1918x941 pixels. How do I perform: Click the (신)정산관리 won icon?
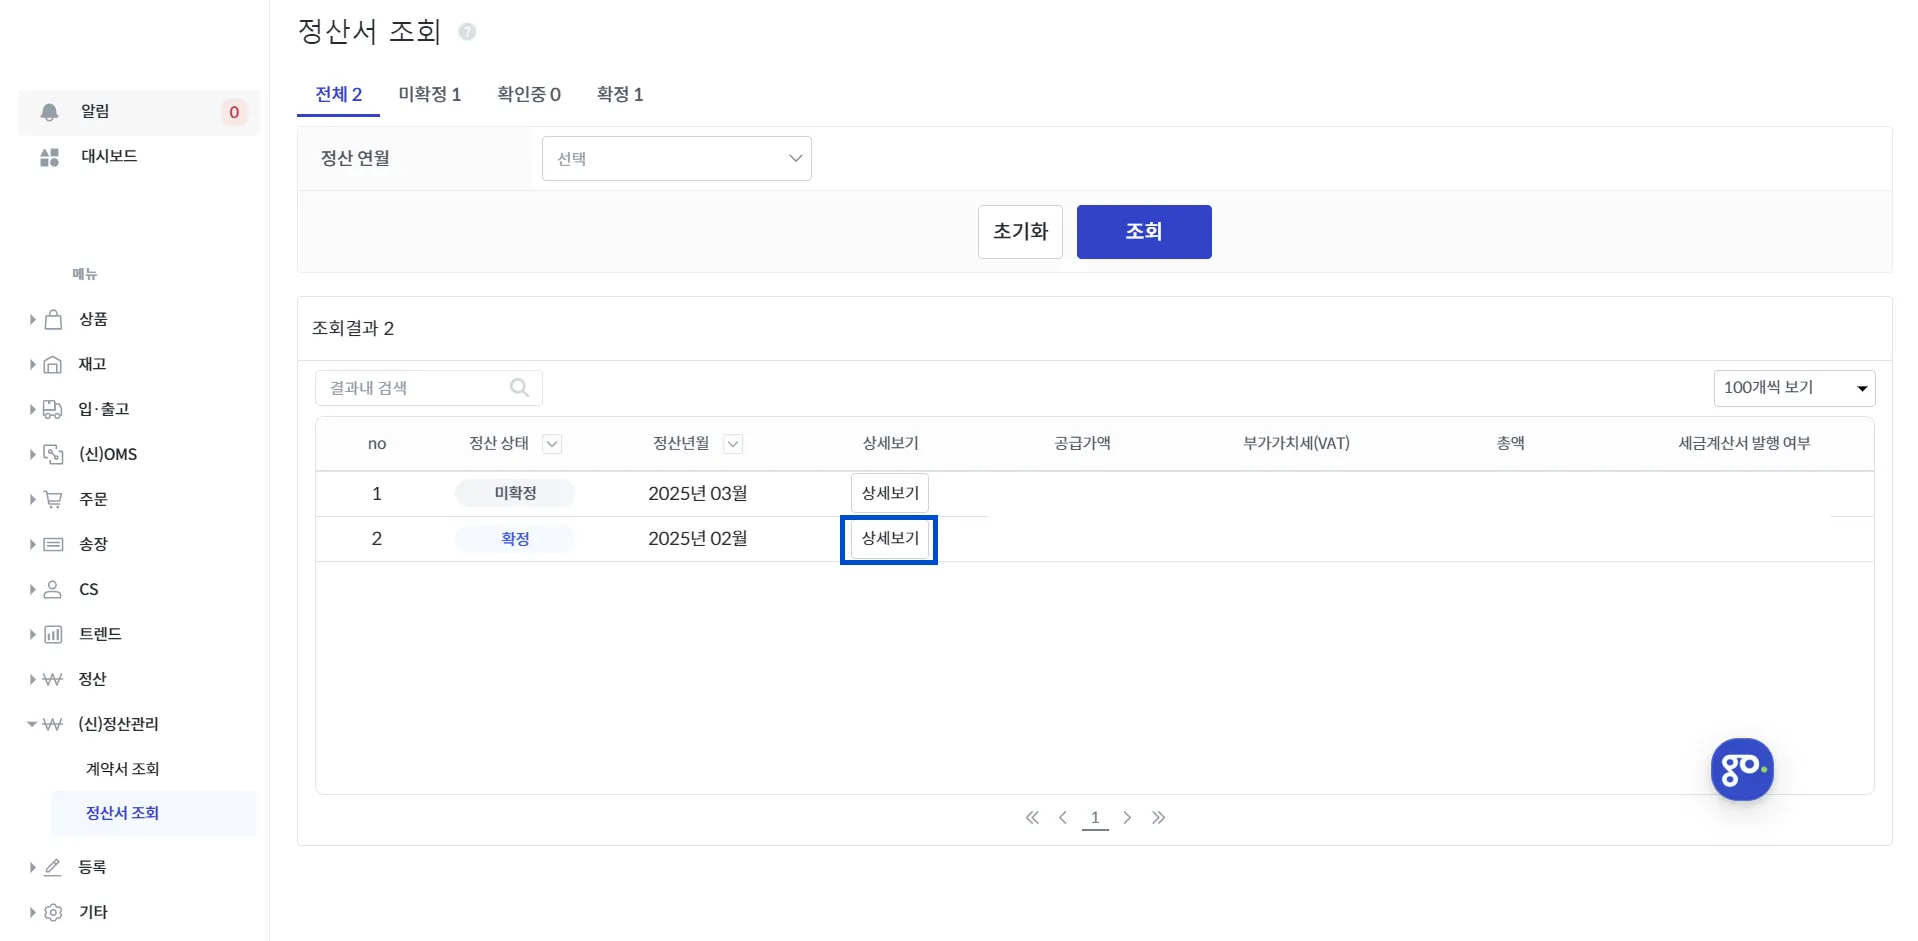point(53,724)
